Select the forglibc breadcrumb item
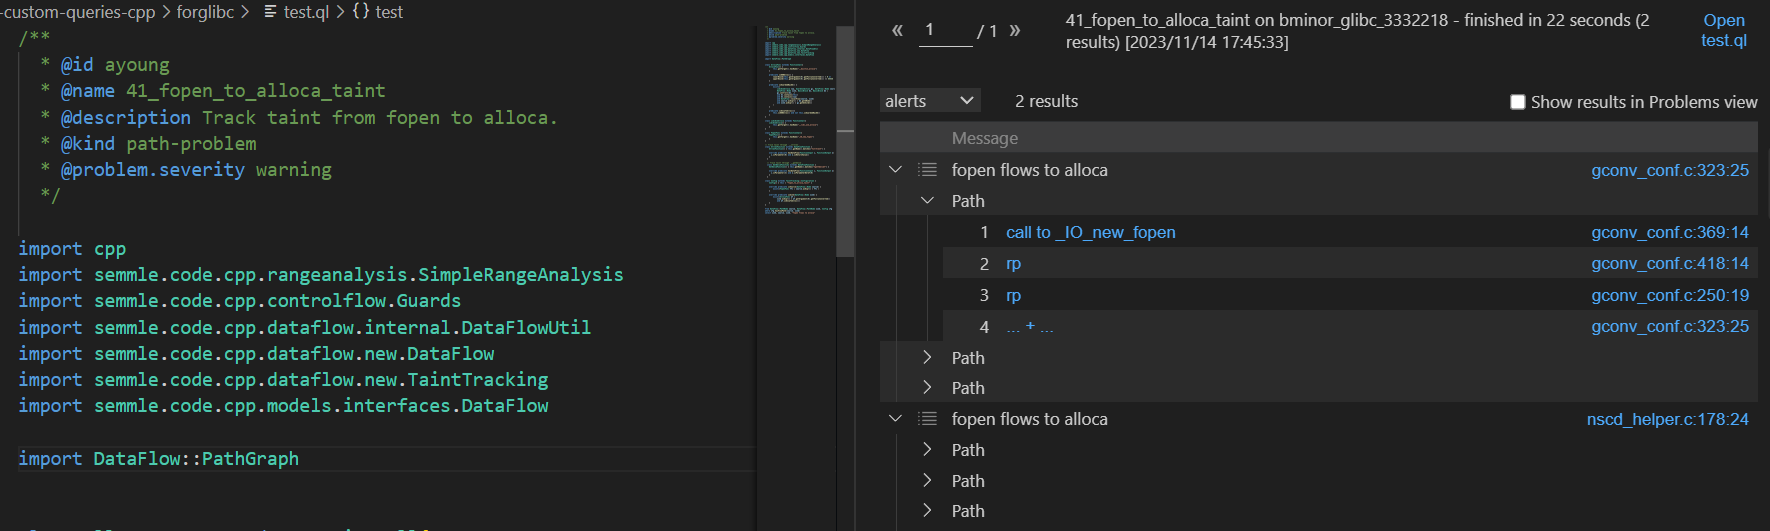1770x531 pixels. 205,12
